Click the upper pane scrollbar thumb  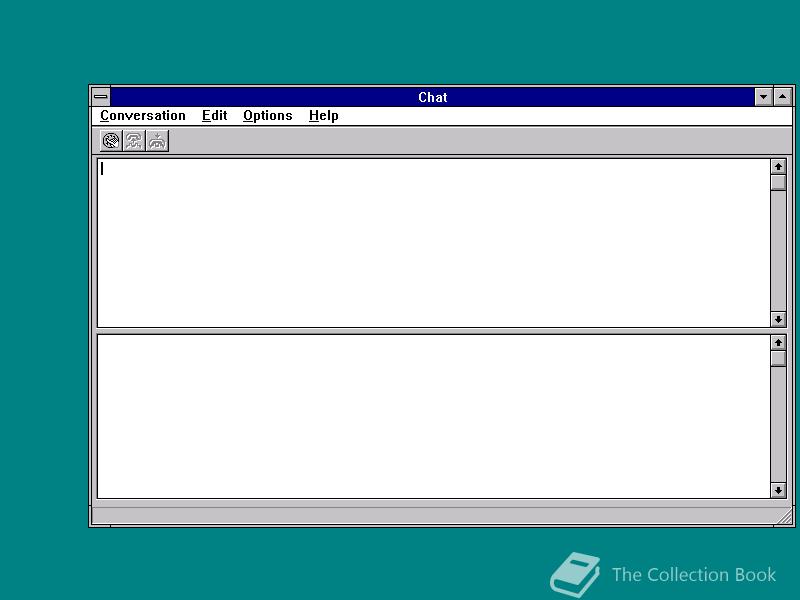tap(778, 183)
